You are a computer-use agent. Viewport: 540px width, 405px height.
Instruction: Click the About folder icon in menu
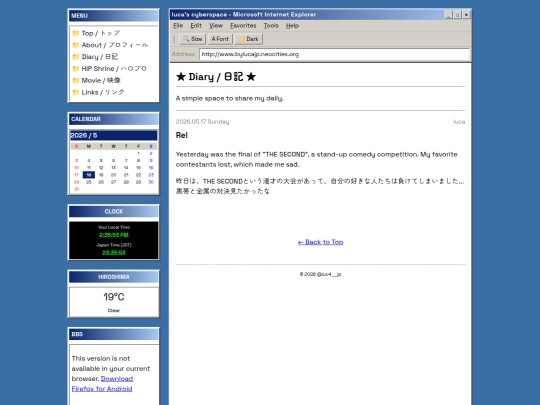(x=76, y=45)
